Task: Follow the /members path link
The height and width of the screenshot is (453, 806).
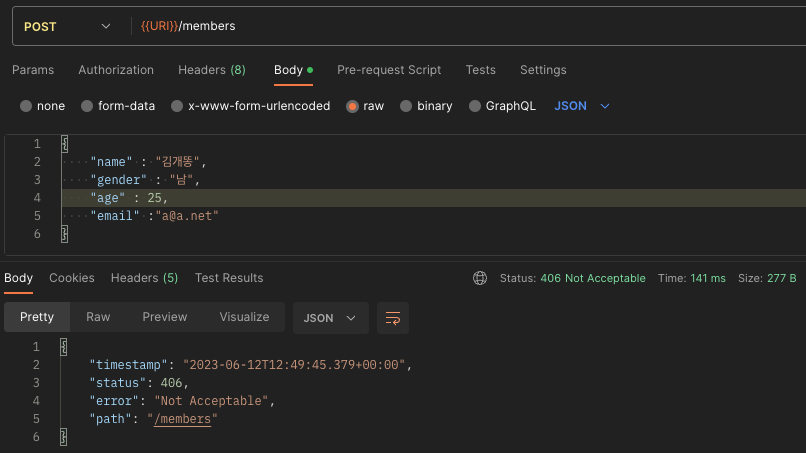Action: coord(182,419)
